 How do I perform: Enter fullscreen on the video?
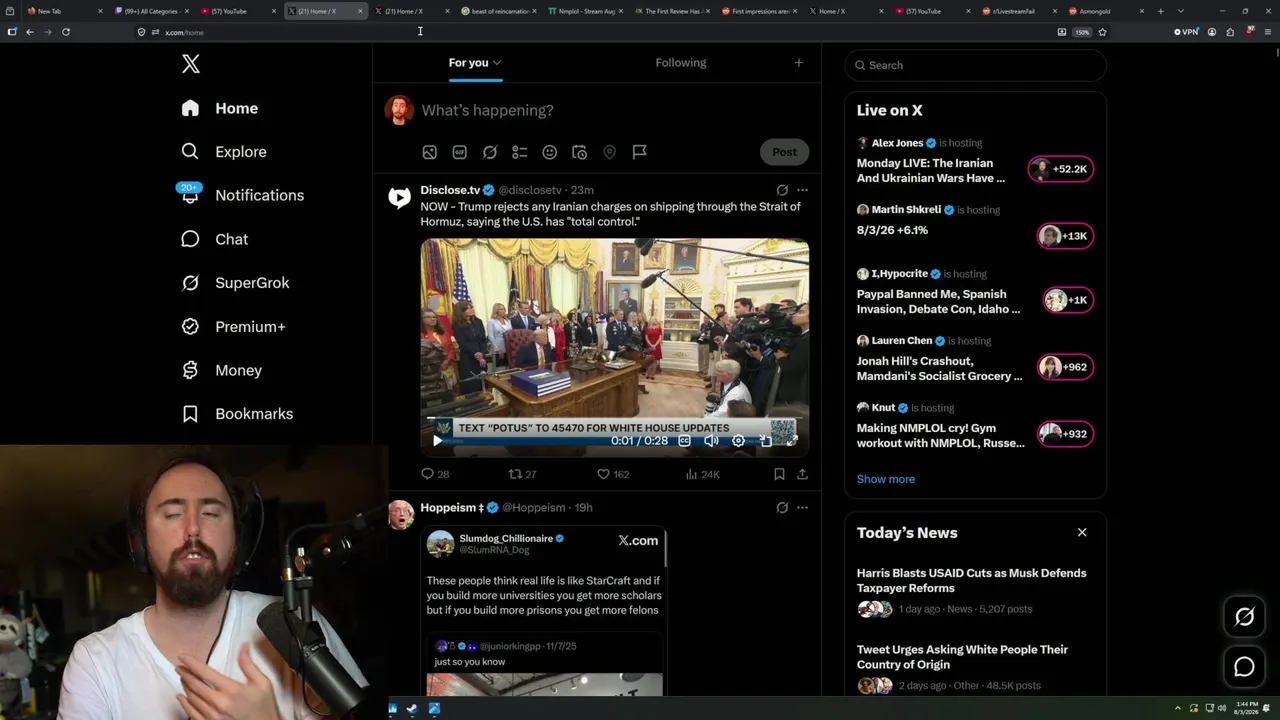point(791,441)
